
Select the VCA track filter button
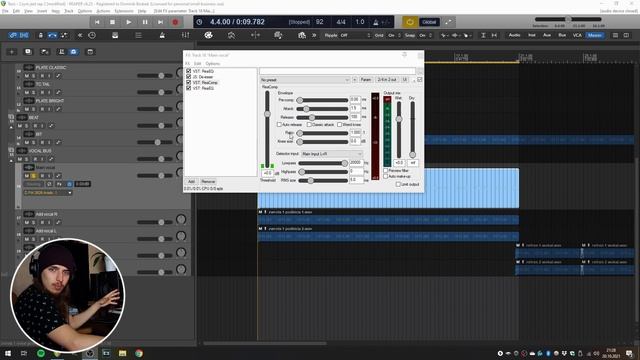click(x=577, y=36)
